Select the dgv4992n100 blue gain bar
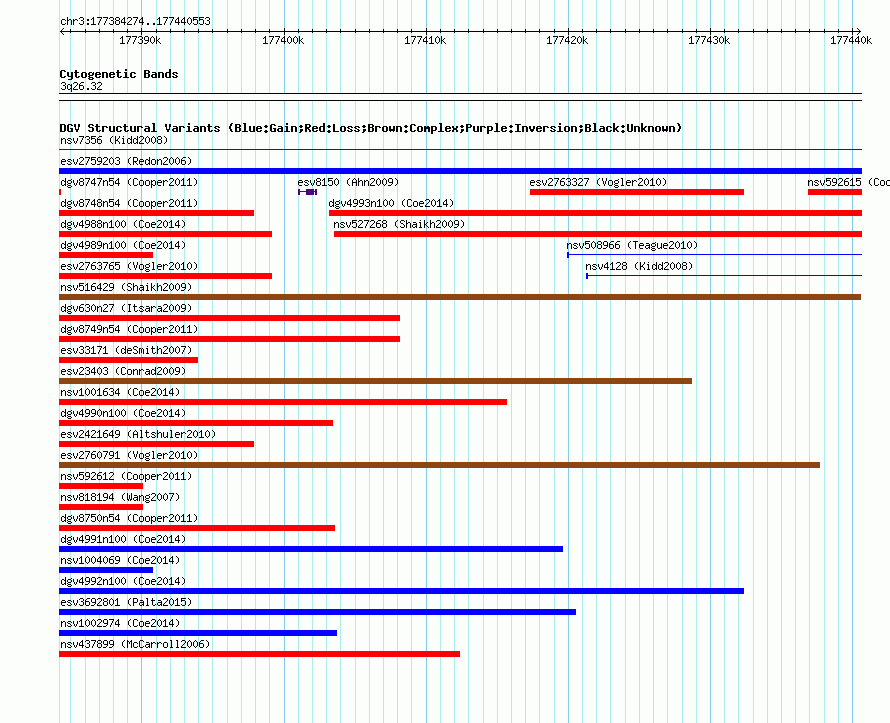This screenshot has height=723, width=890. click(x=401, y=591)
